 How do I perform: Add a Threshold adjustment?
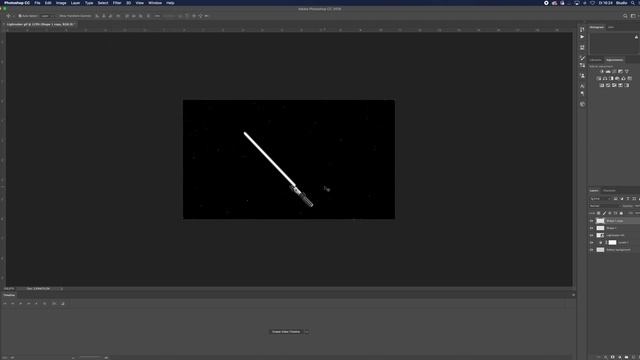pos(614,85)
